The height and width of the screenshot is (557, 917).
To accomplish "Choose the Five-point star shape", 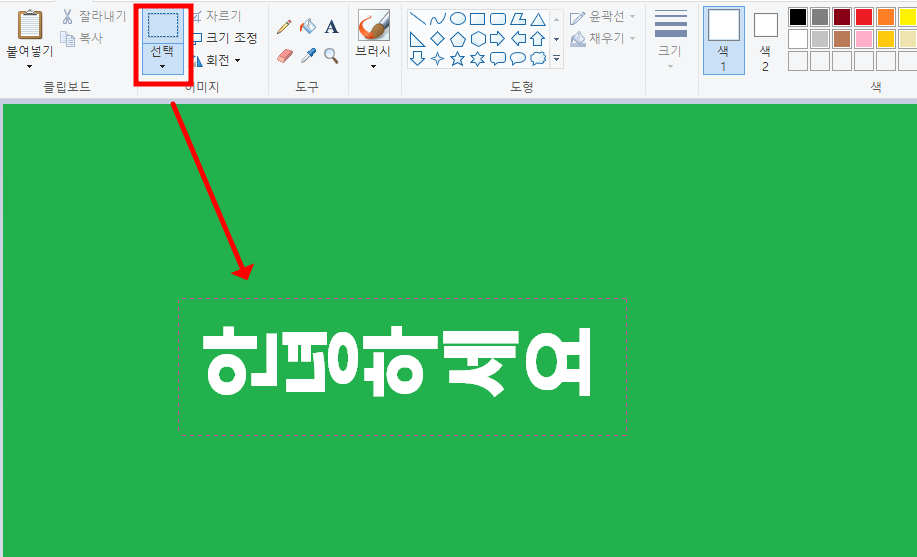I will point(457,59).
